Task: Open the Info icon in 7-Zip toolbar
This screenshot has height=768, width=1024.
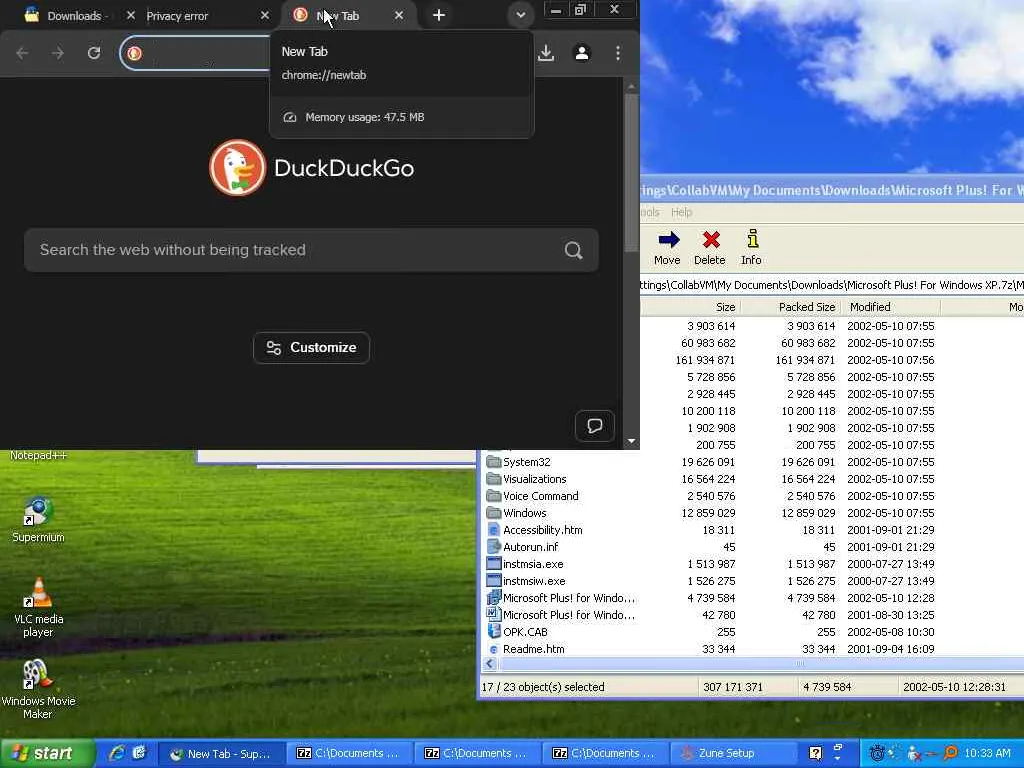Action: [x=752, y=239]
